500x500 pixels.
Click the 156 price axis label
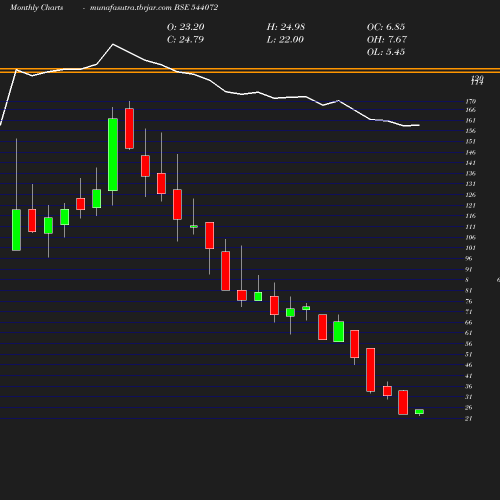471,131
